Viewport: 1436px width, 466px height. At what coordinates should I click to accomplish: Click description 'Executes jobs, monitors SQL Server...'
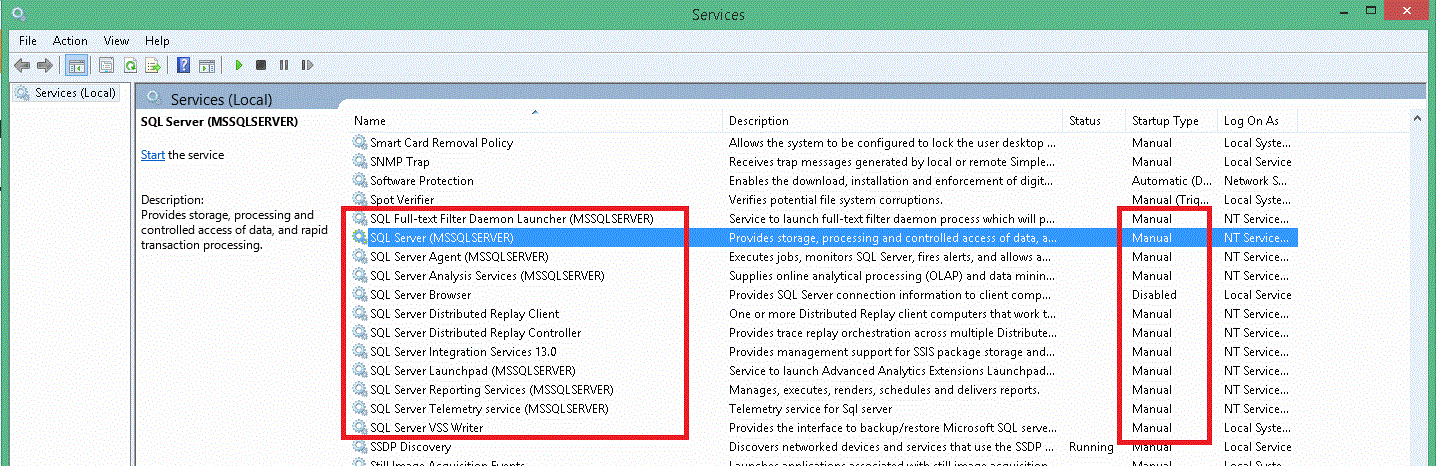[x=892, y=257]
